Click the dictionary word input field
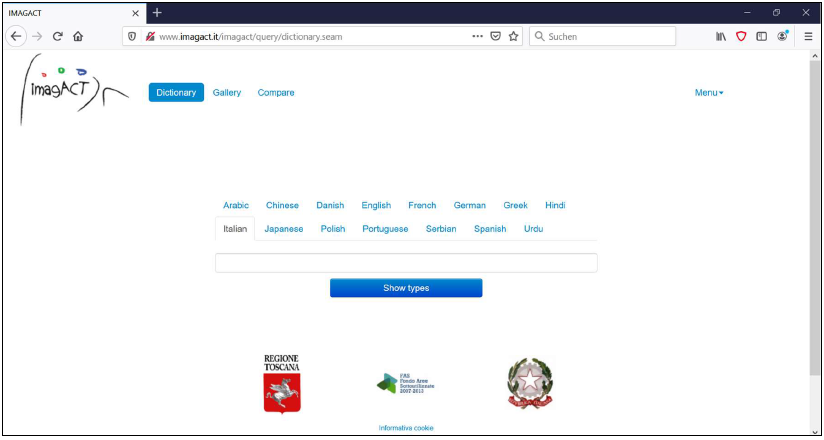This screenshot has height=440, width=824. [x=406, y=263]
